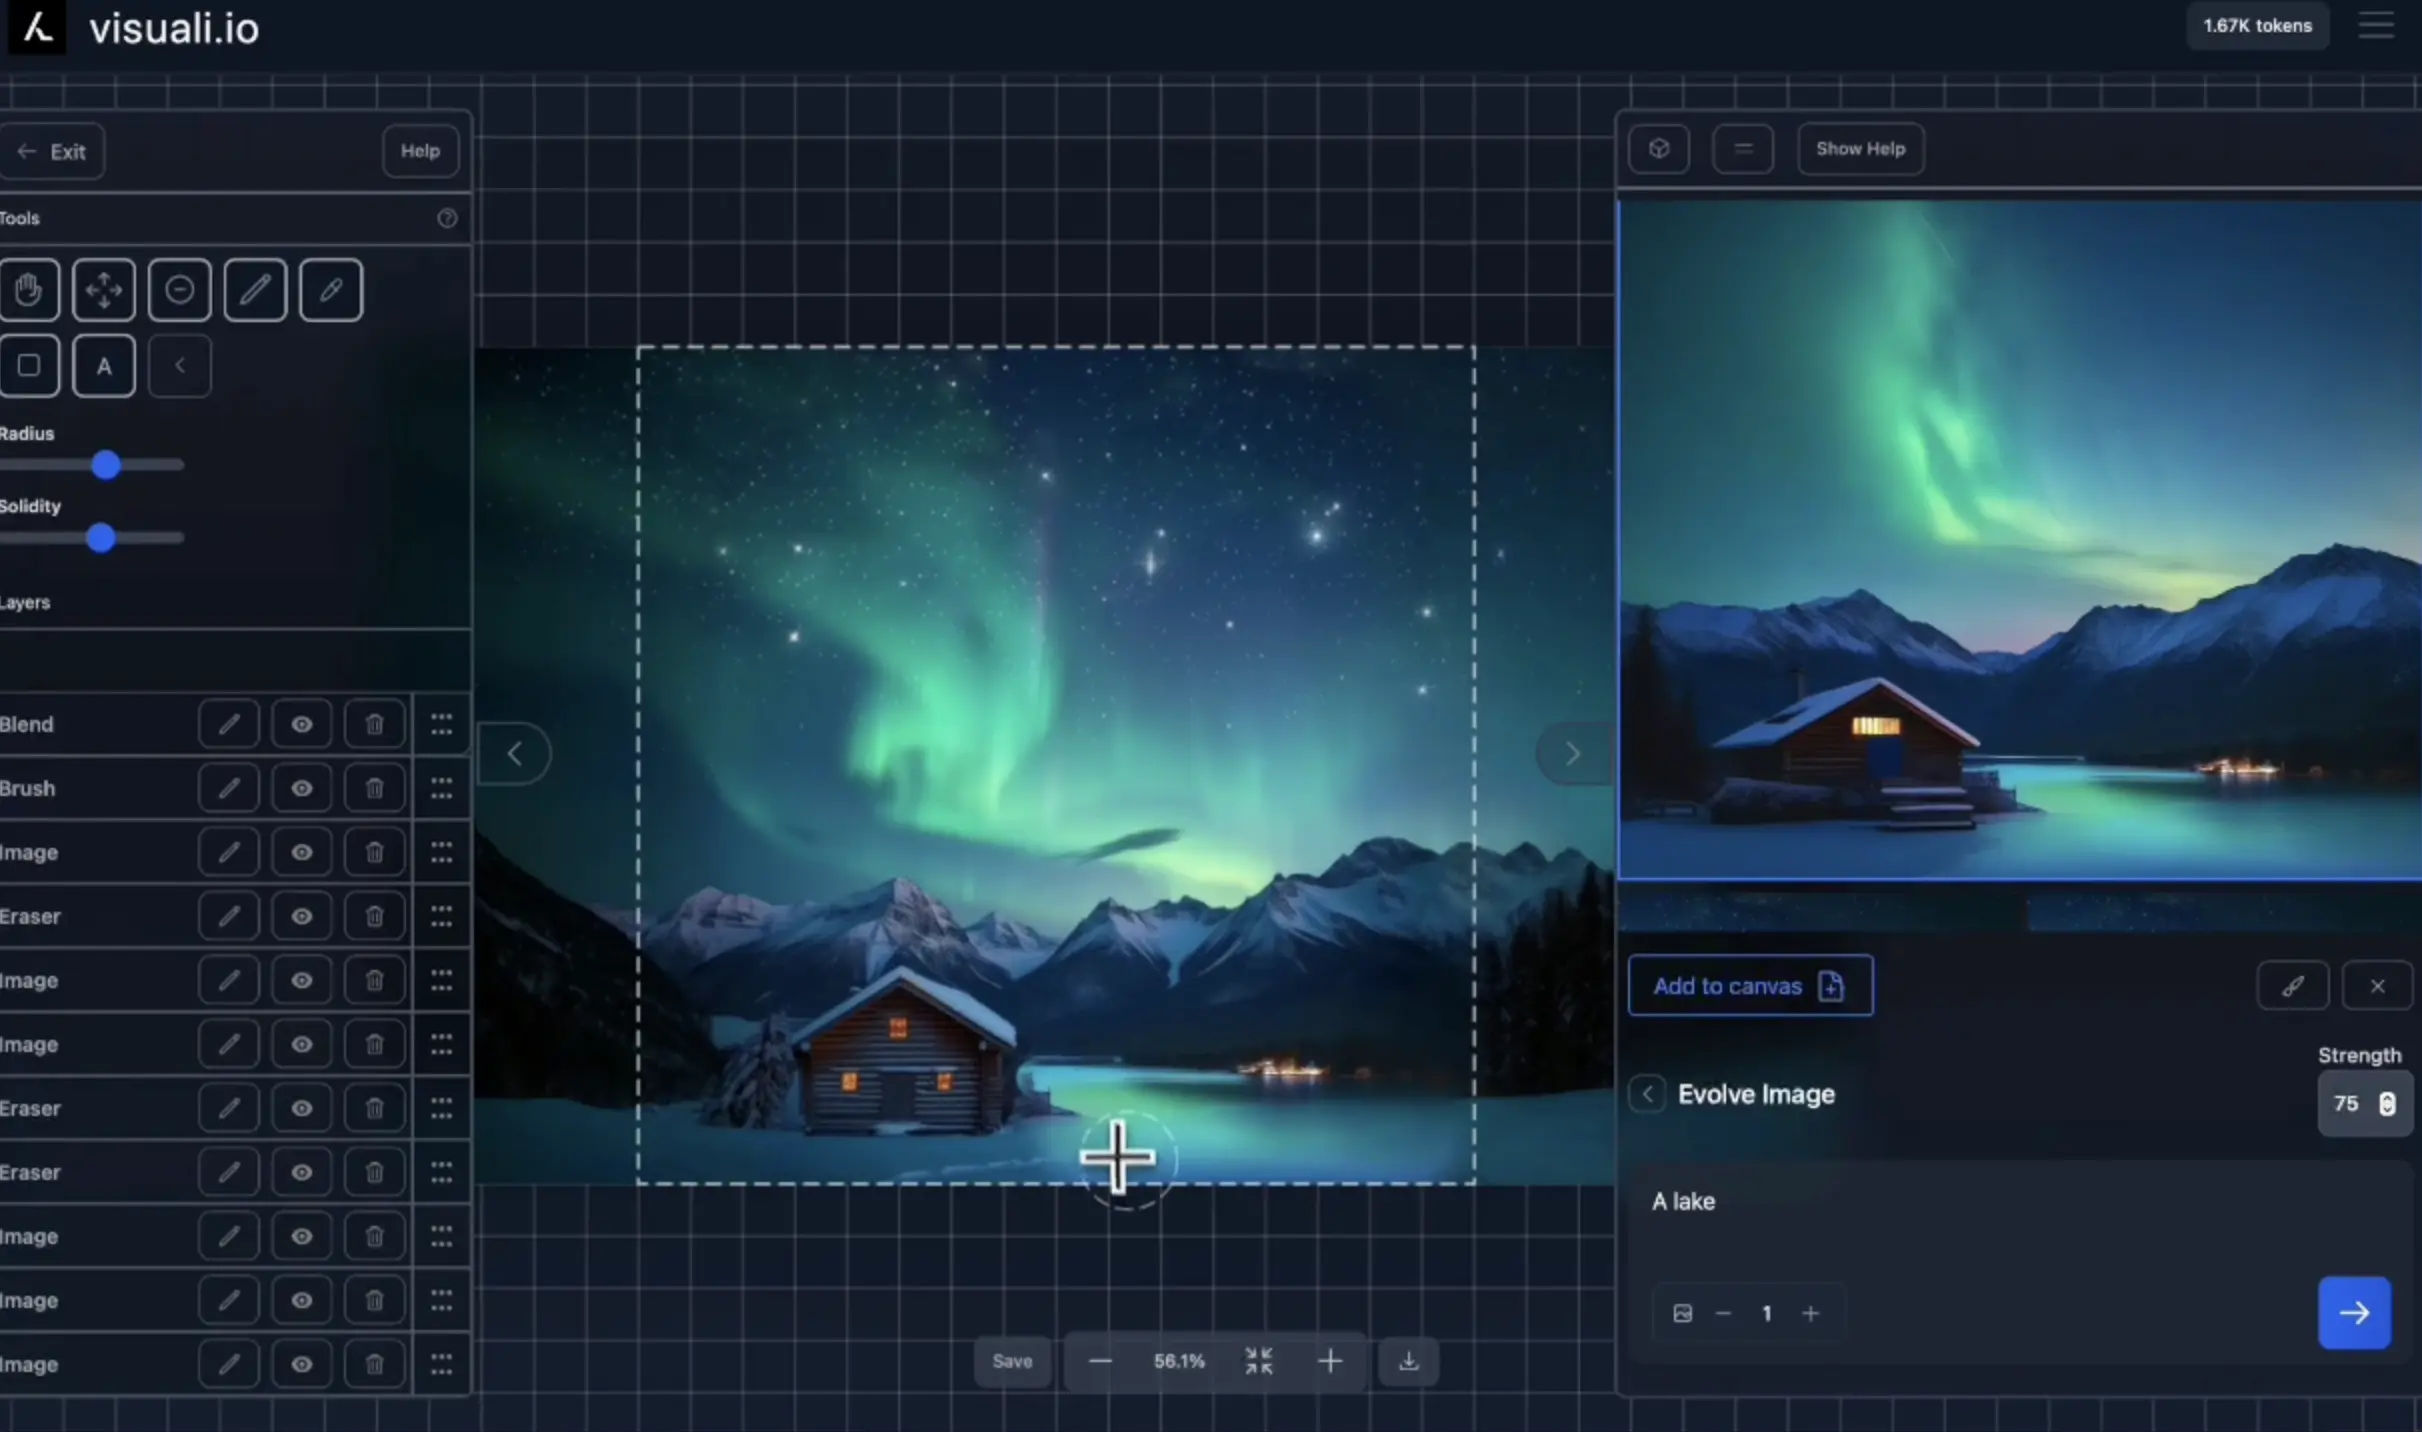Click the minimize-line icon beside Show Help
The height and width of the screenshot is (1432, 2422).
click(1743, 149)
